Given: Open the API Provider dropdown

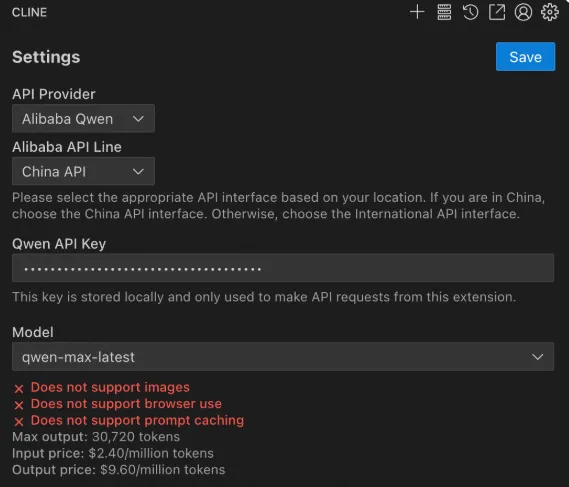Looking at the screenshot, I should click(x=83, y=119).
